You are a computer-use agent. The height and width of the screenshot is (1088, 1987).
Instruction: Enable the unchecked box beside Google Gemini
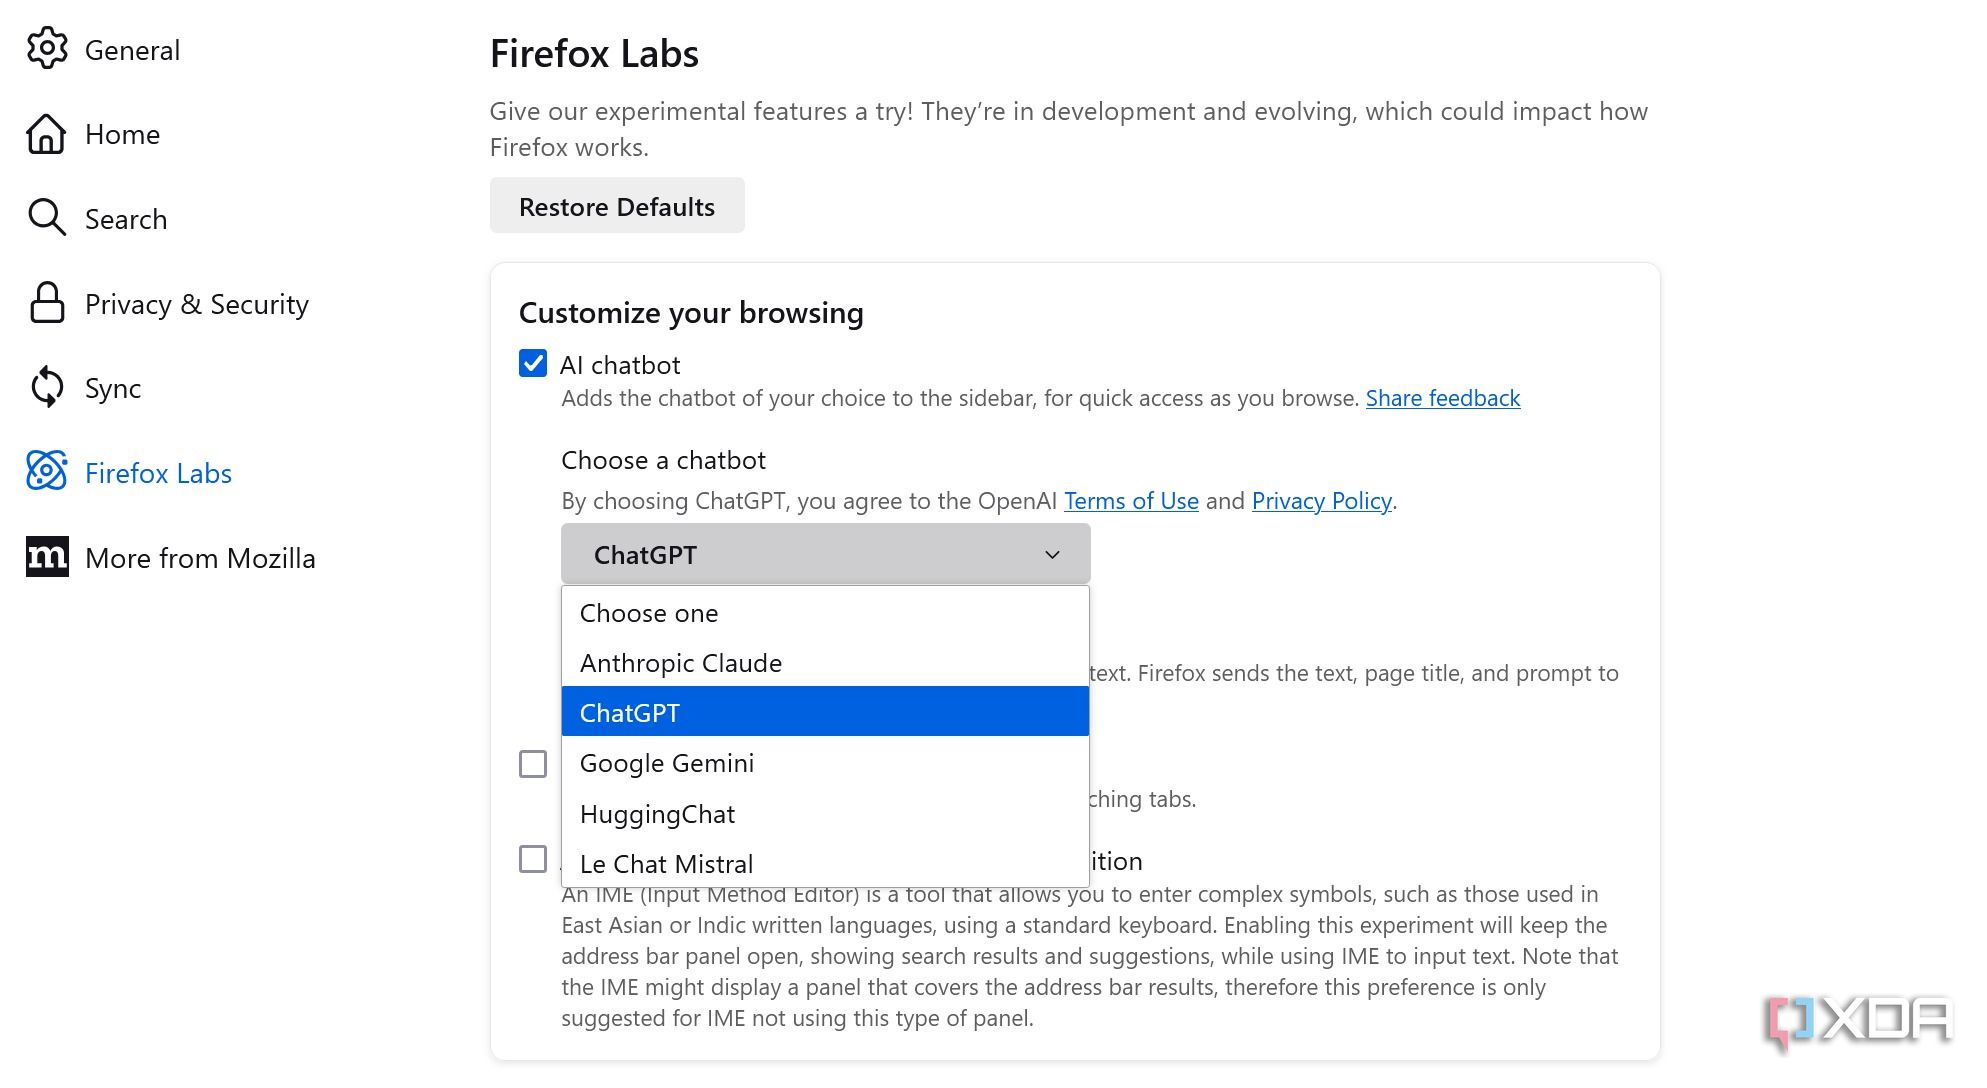point(533,764)
